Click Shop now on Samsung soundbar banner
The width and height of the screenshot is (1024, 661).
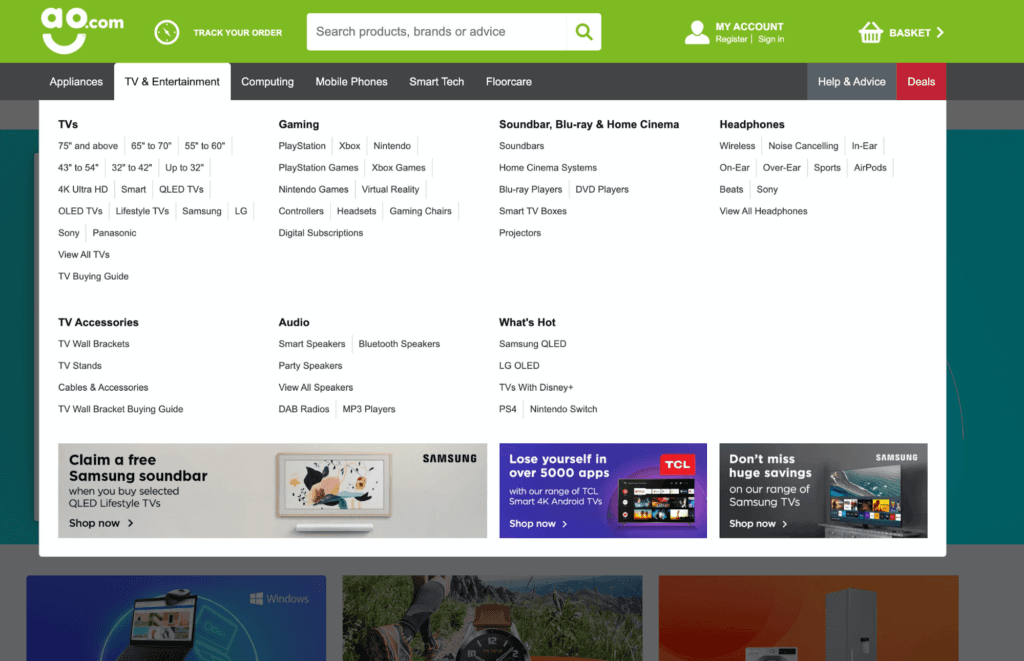click(101, 523)
